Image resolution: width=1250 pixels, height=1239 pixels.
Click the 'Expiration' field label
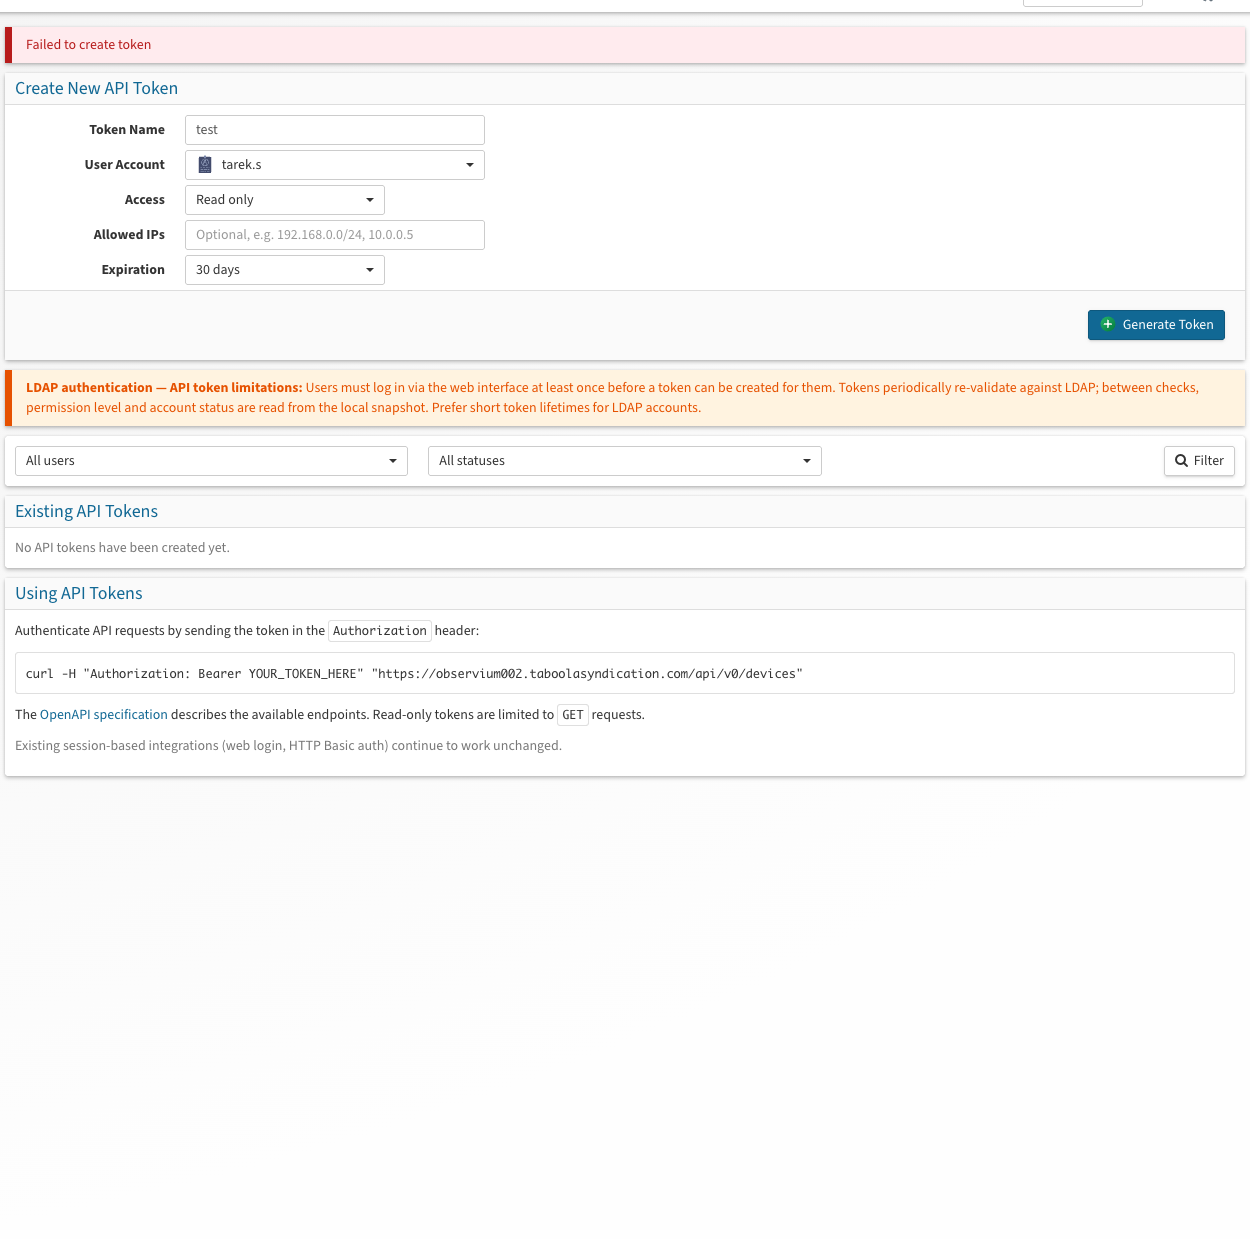[x=133, y=270]
